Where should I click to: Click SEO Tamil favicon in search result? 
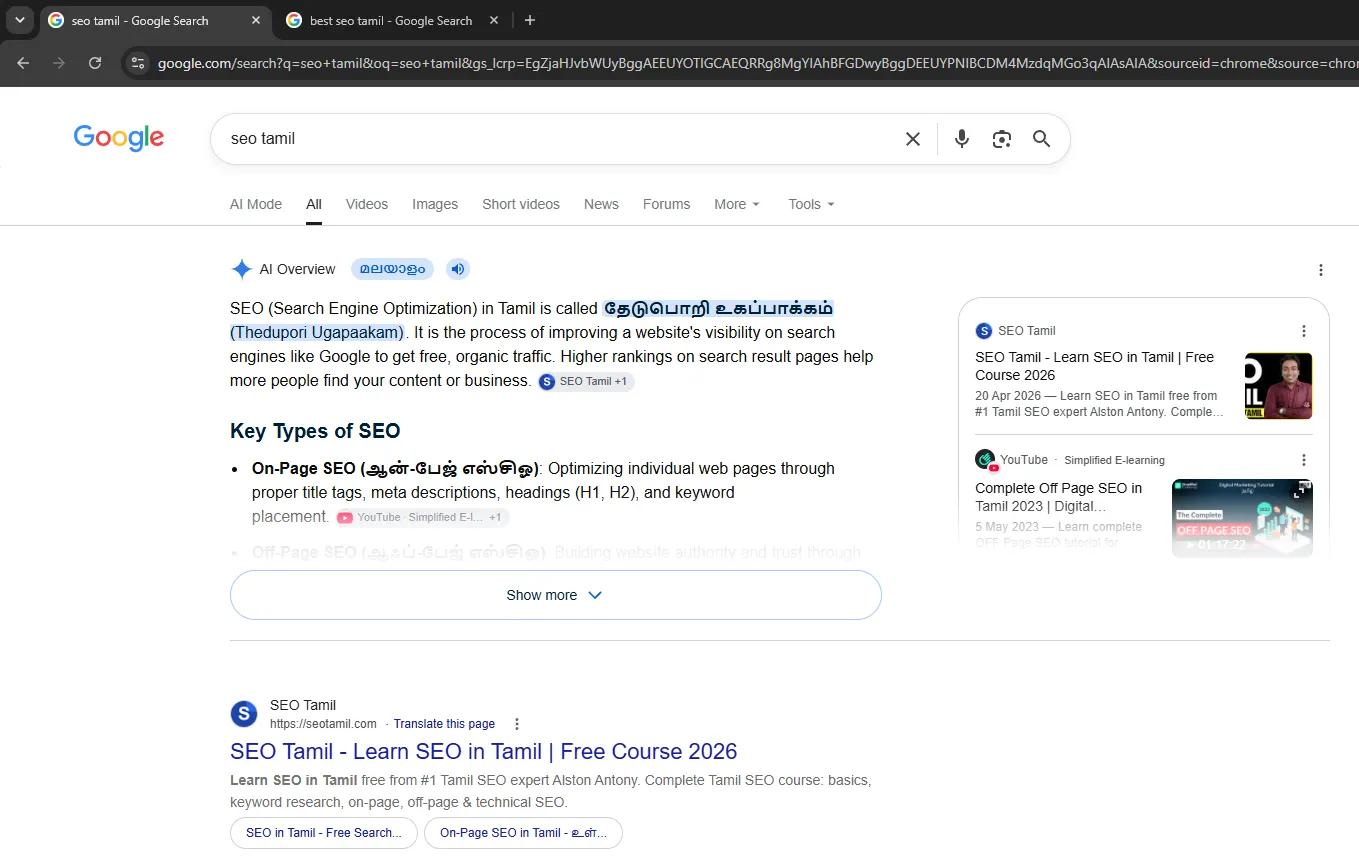click(x=244, y=714)
